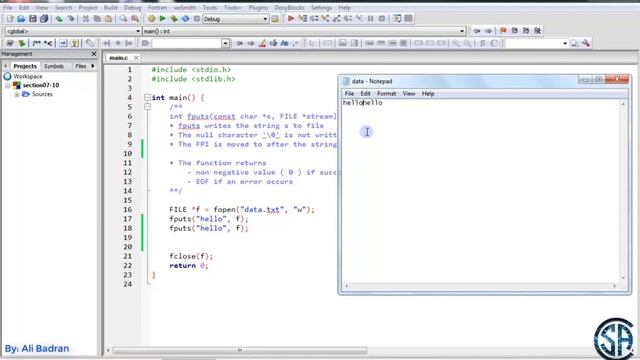Viewport: 640px width, 360px height.
Task: Click Notepad's vertical scrollbar down arrow
Action: pyautogui.click(x=623, y=278)
